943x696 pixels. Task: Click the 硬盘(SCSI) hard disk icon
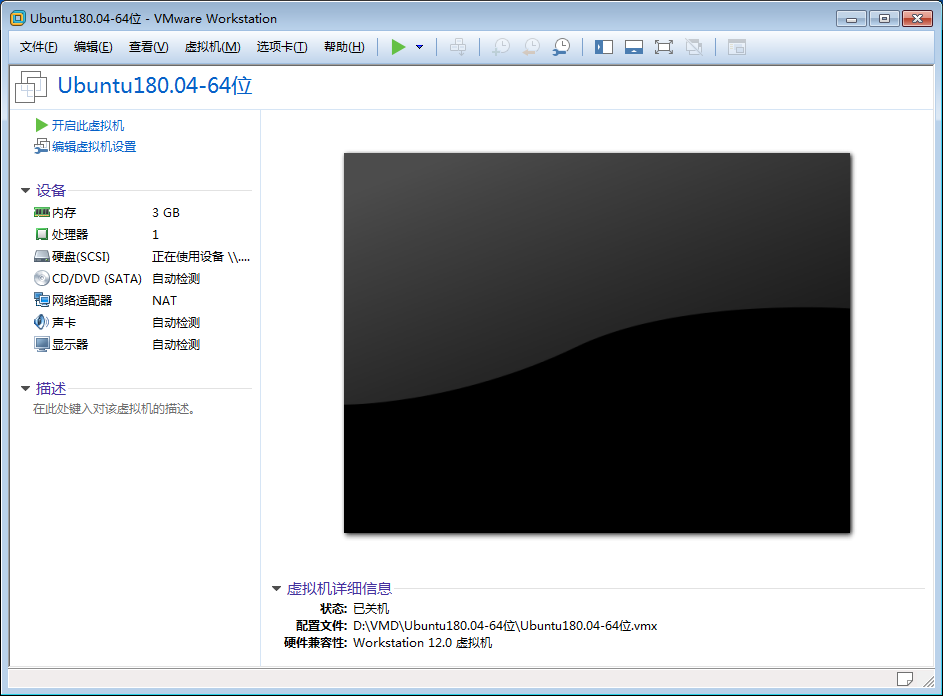41,257
